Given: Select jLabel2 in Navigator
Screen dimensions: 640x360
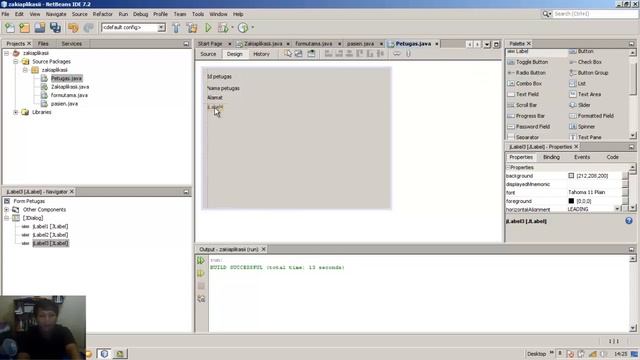Looking at the screenshot, I should click(x=50, y=235).
